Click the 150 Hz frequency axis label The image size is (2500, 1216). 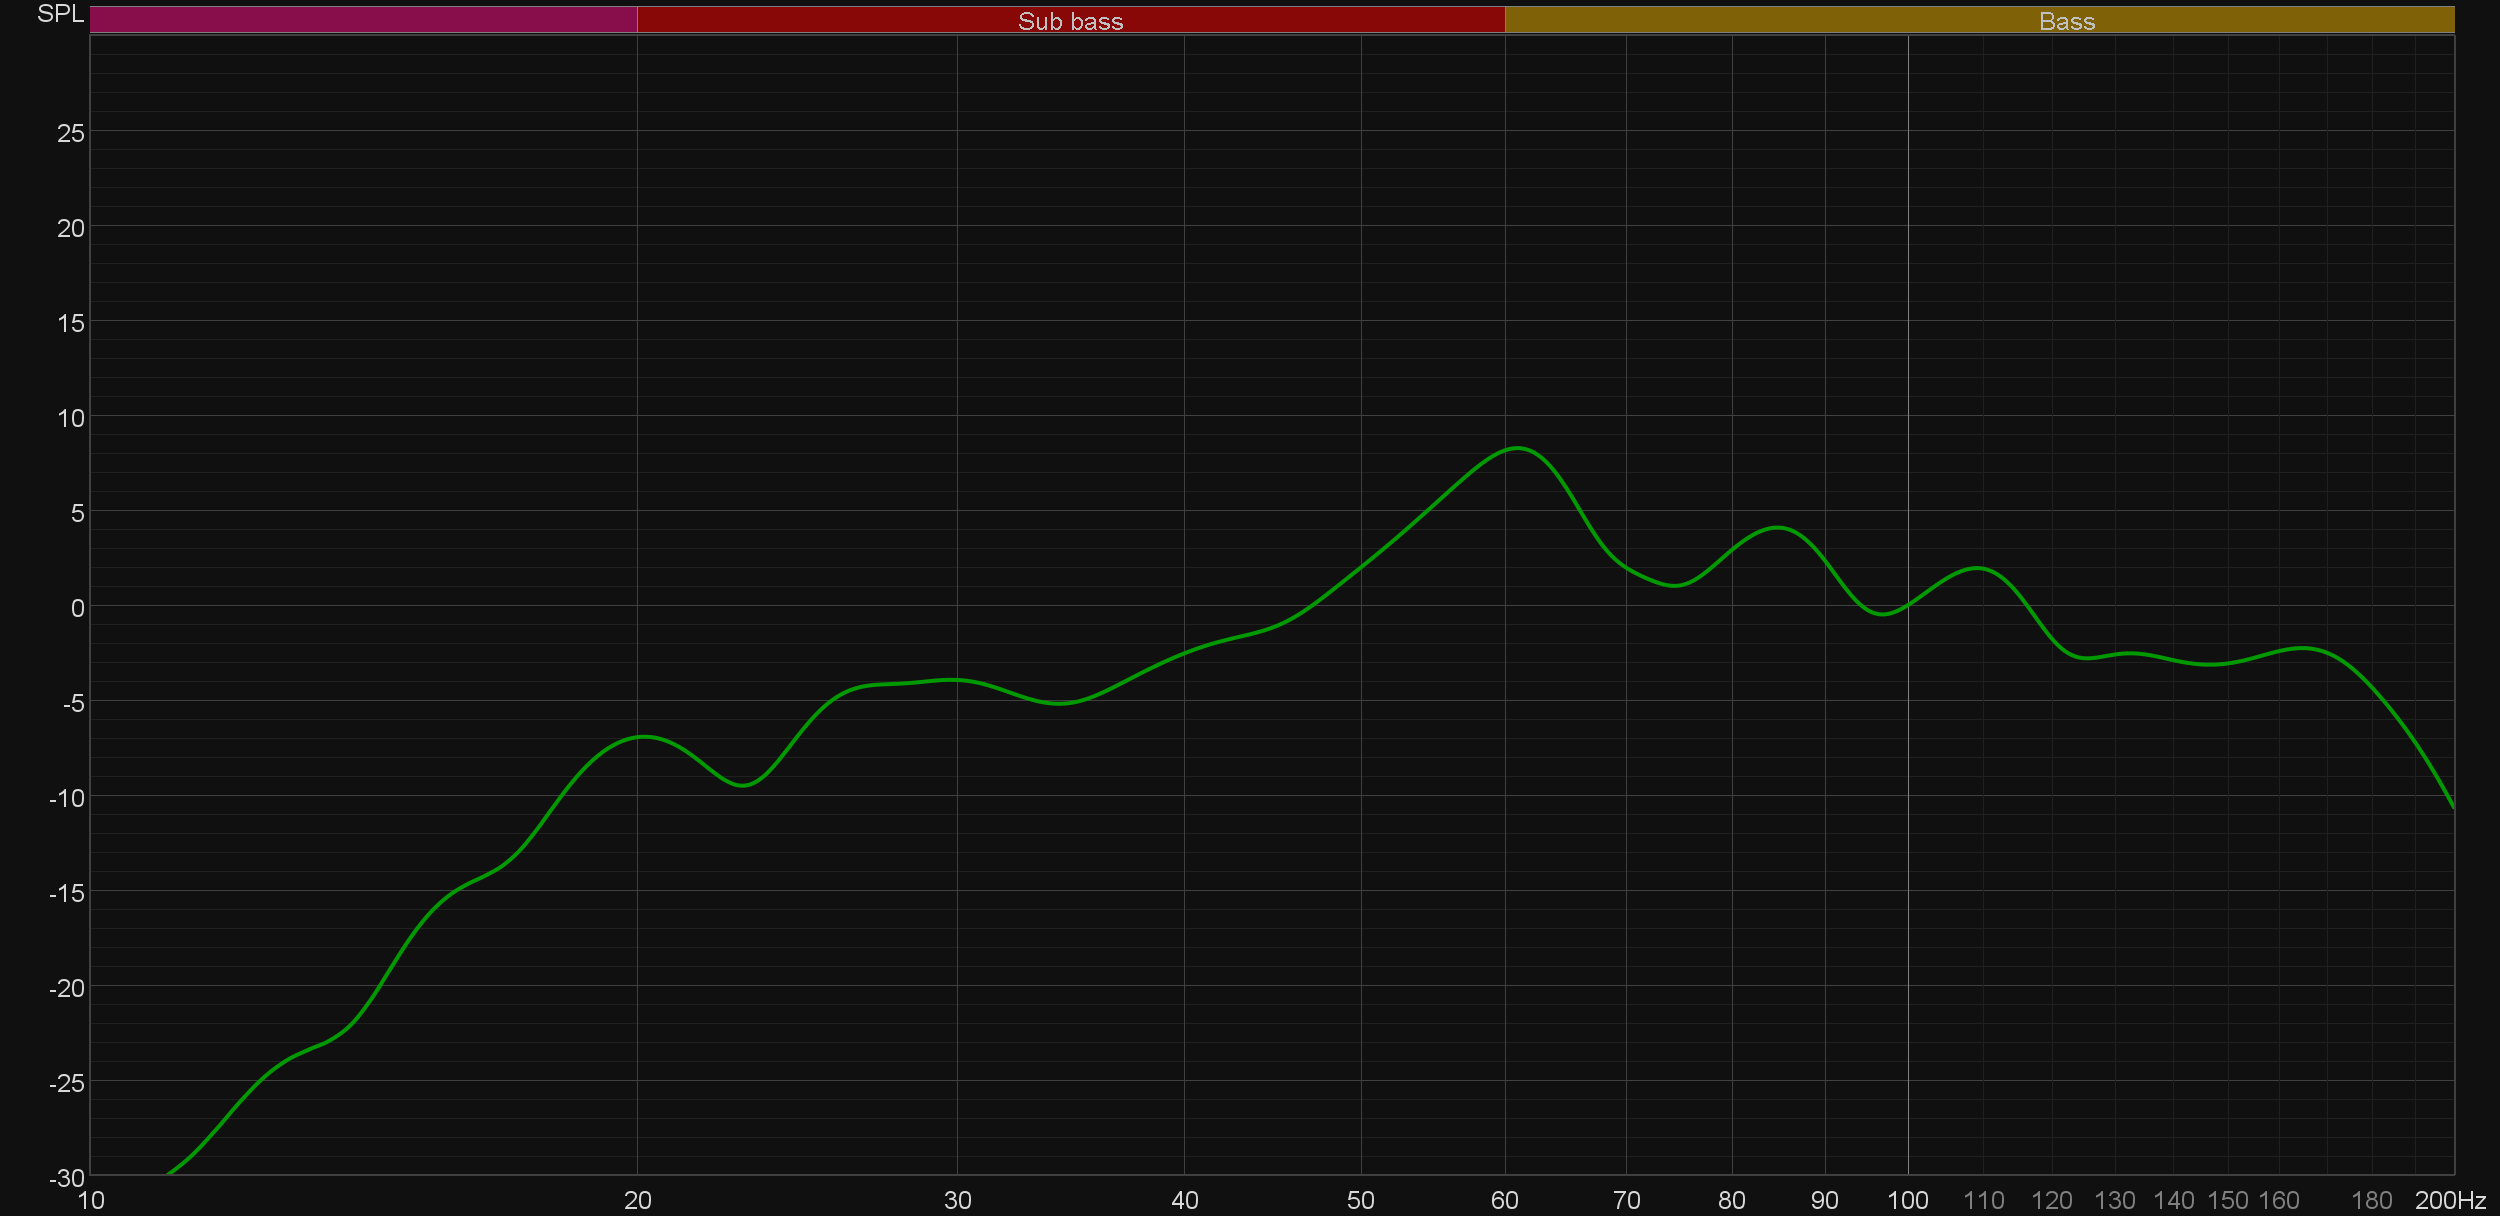[x=2227, y=1200]
